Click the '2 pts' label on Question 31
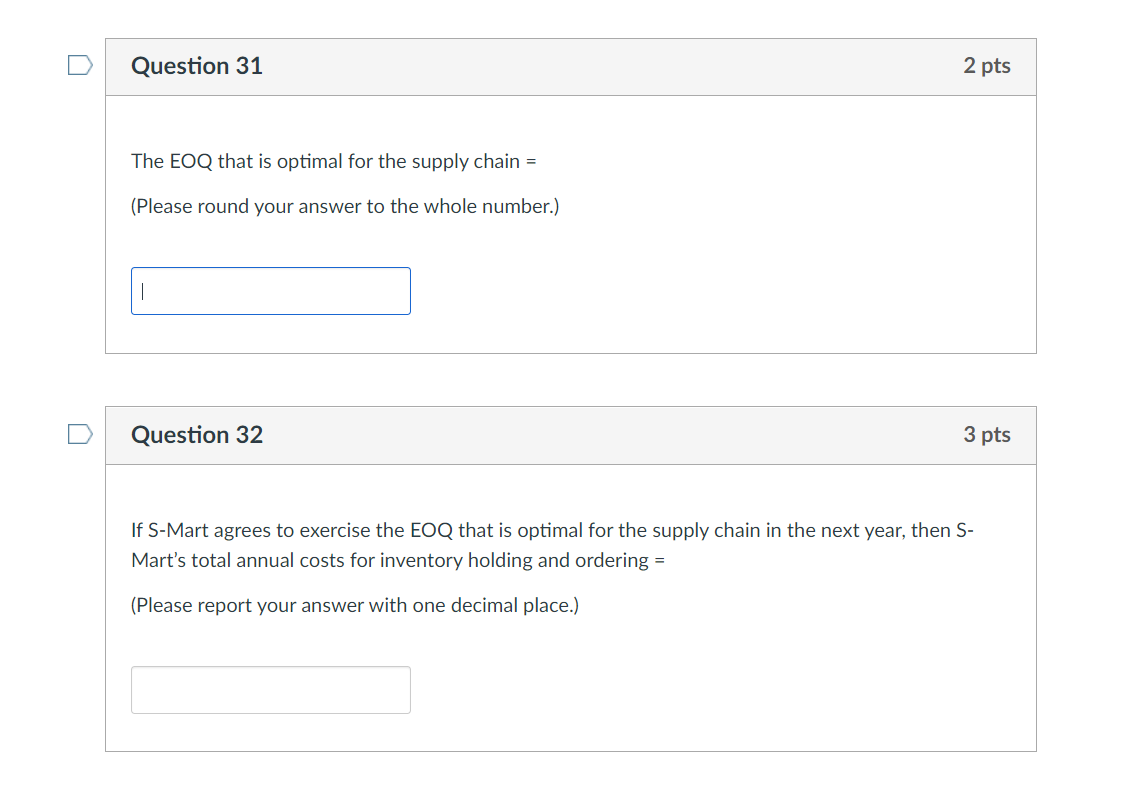Viewport: 1127px width, 789px height. (987, 66)
